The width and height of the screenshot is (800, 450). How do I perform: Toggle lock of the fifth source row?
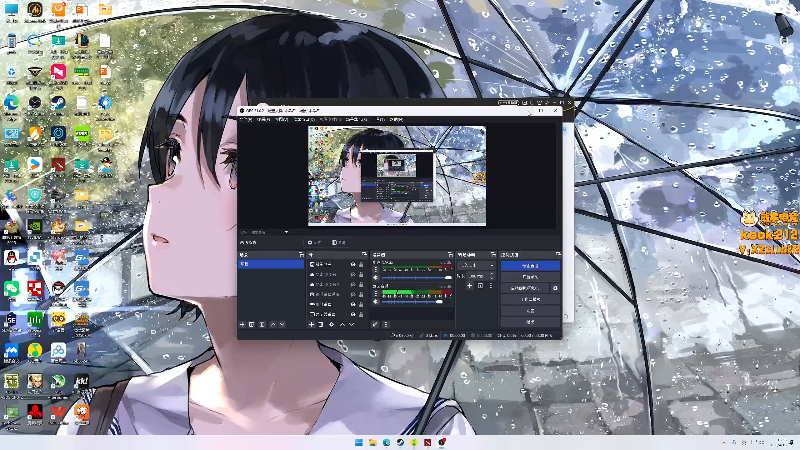(x=361, y=304)
